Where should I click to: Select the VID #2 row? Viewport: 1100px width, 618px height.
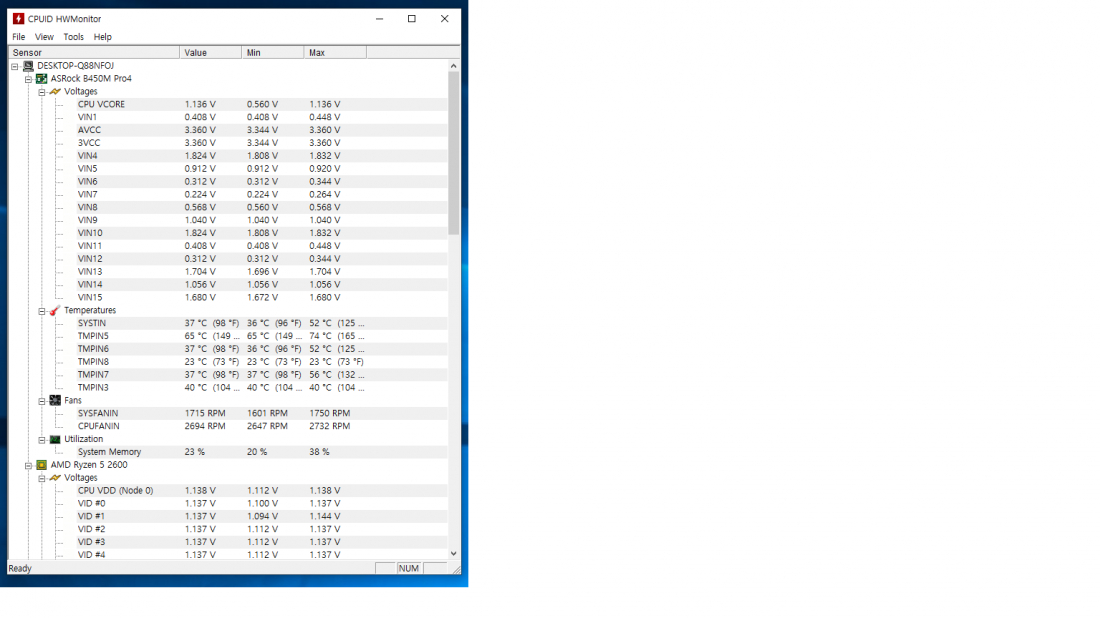262,530
